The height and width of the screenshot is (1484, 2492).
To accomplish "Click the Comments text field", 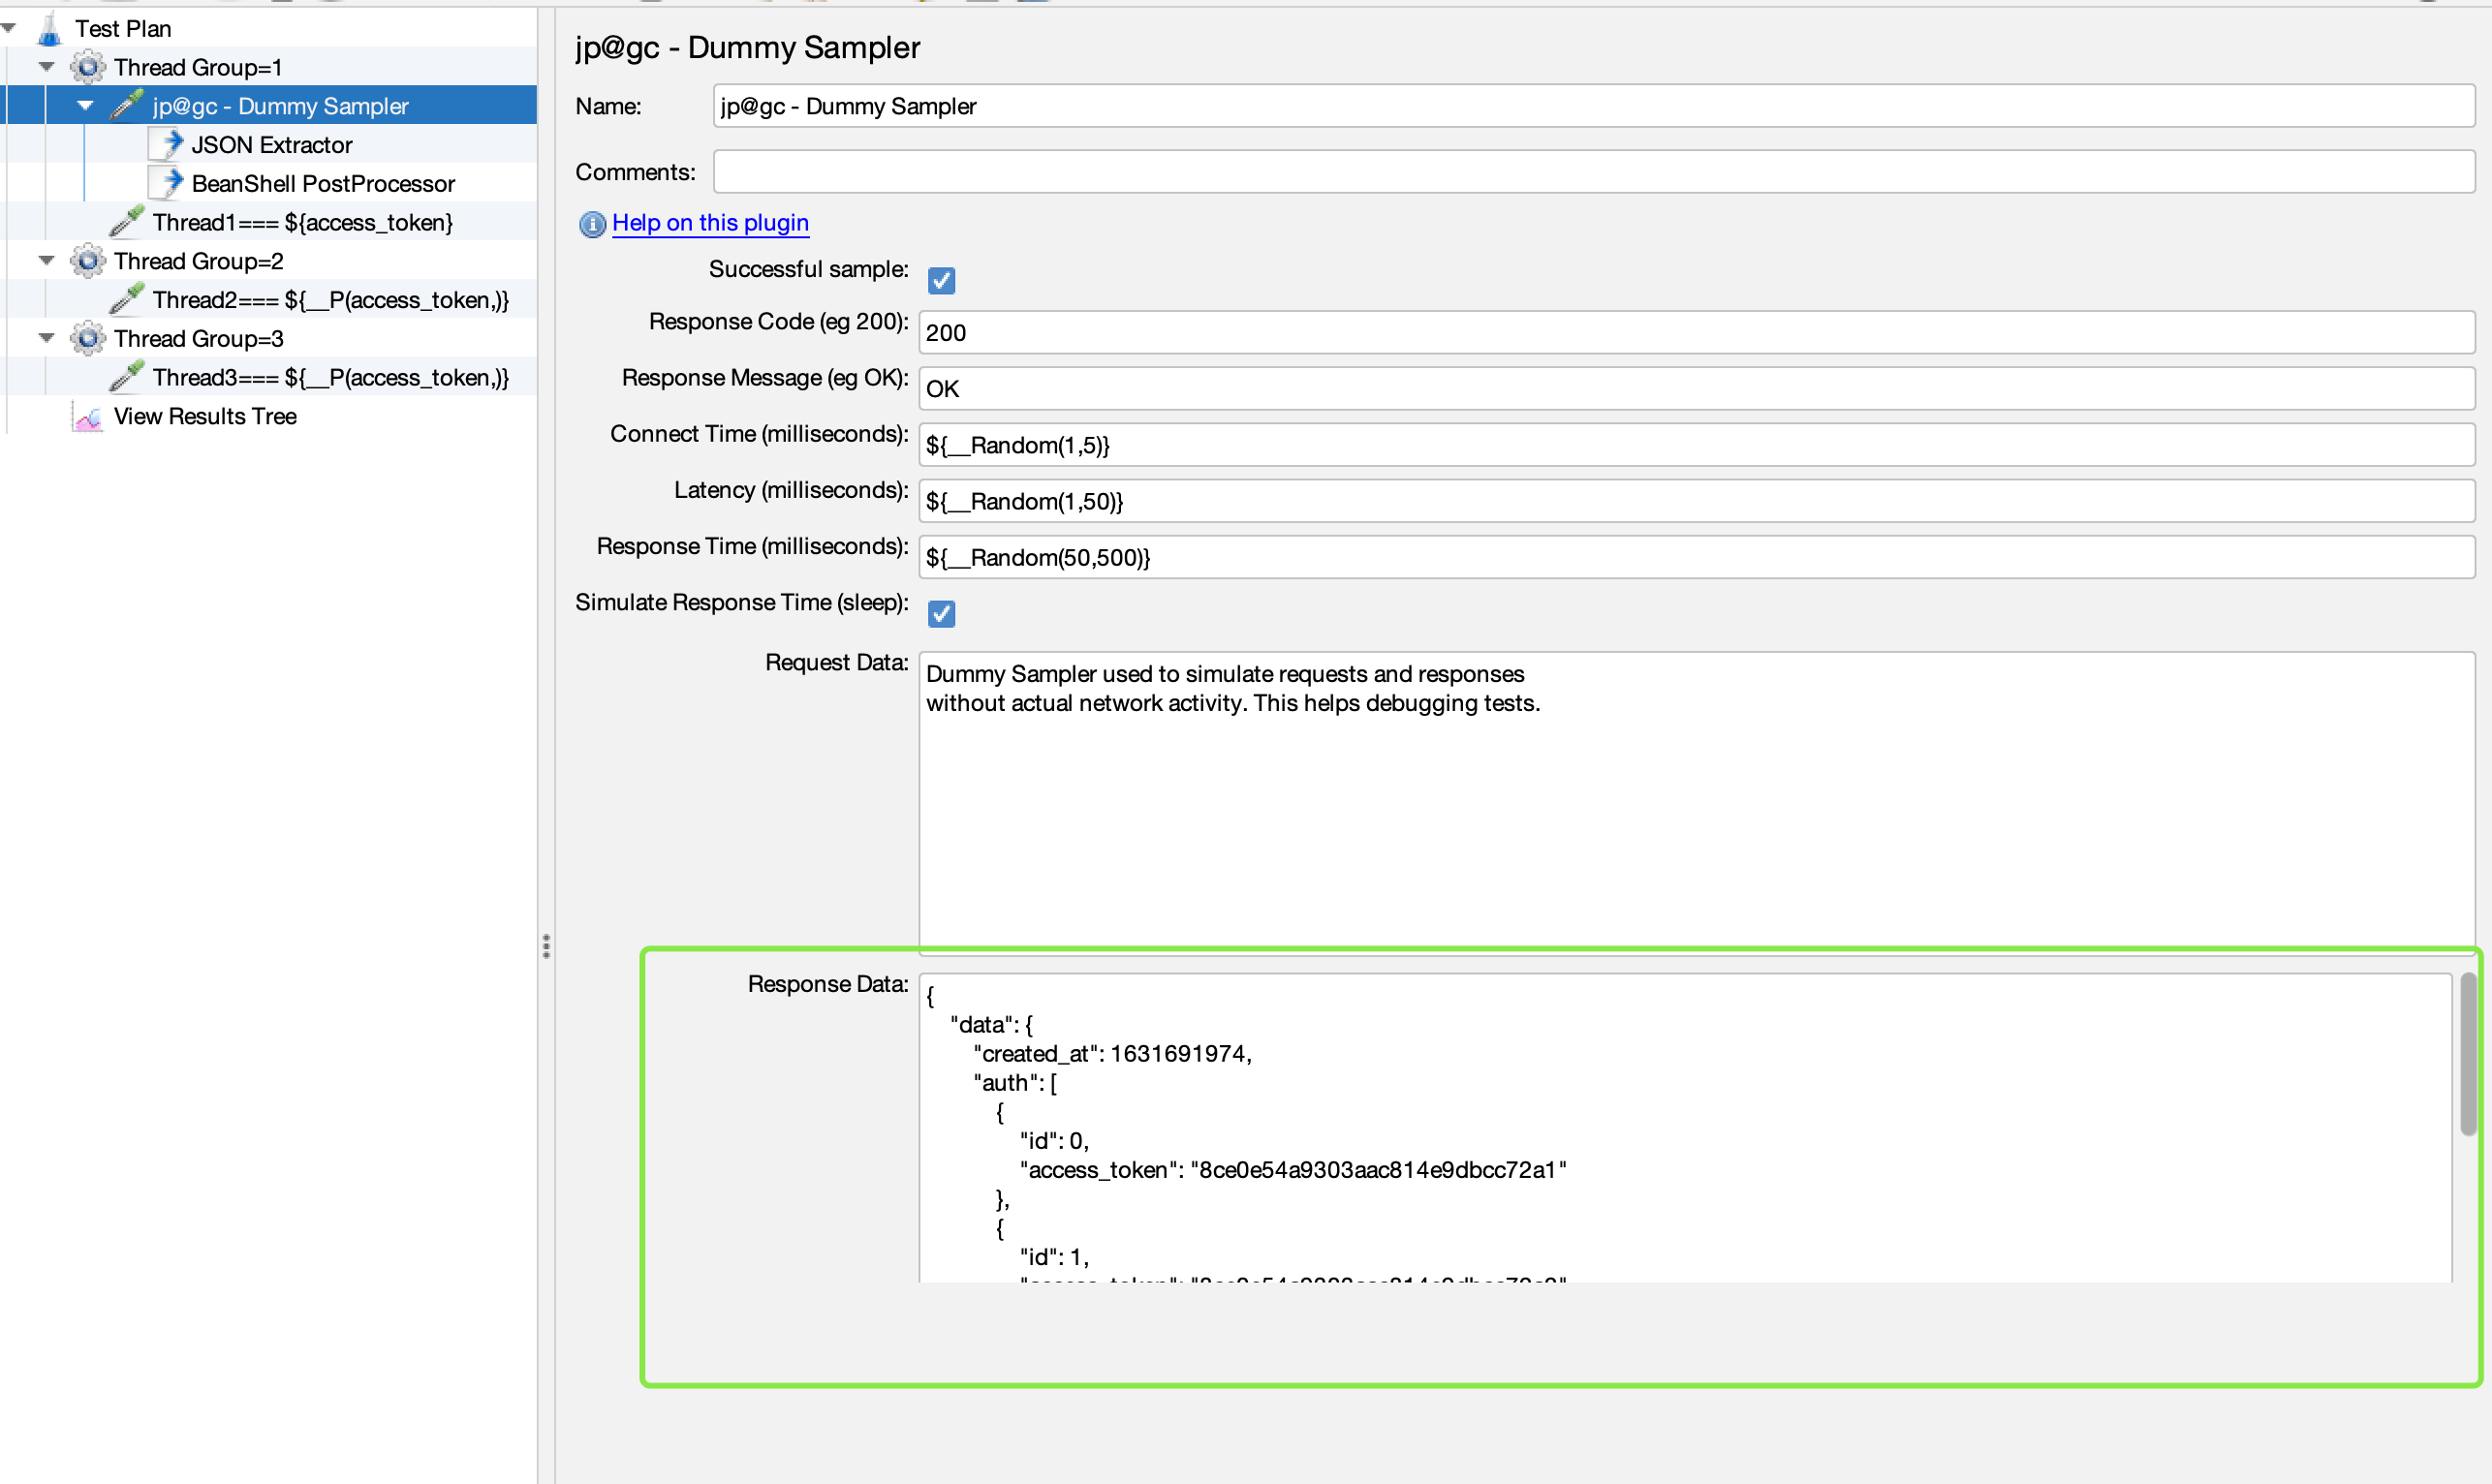I will tap(1593, 172).
